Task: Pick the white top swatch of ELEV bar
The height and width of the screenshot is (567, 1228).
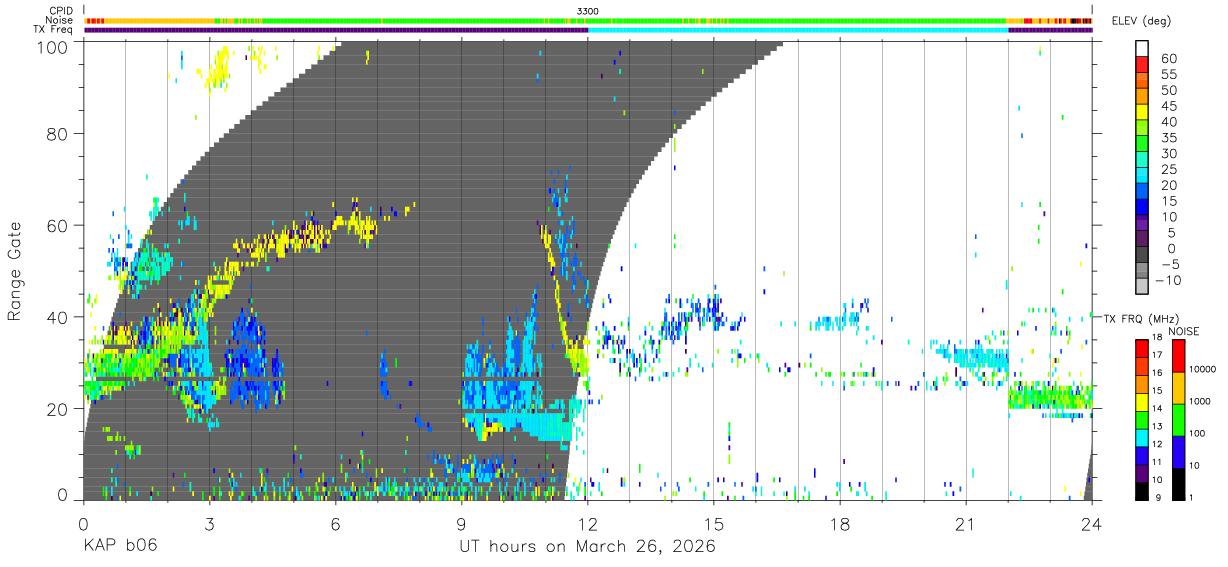Action: pyautogui.click(x=1144, y=49)
